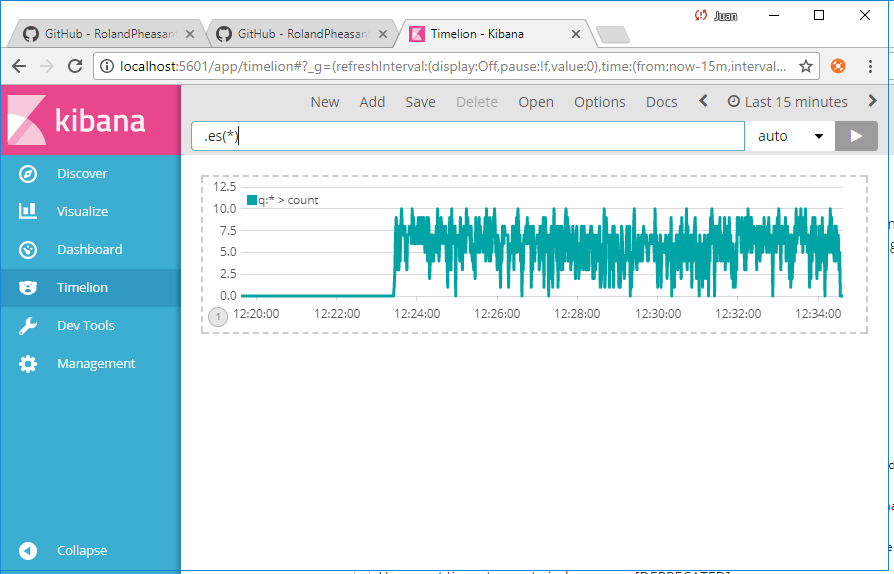This screenshot has width=894, height=574.
Task: Click the 12:24:00 axis label
Action: [417, 314]
